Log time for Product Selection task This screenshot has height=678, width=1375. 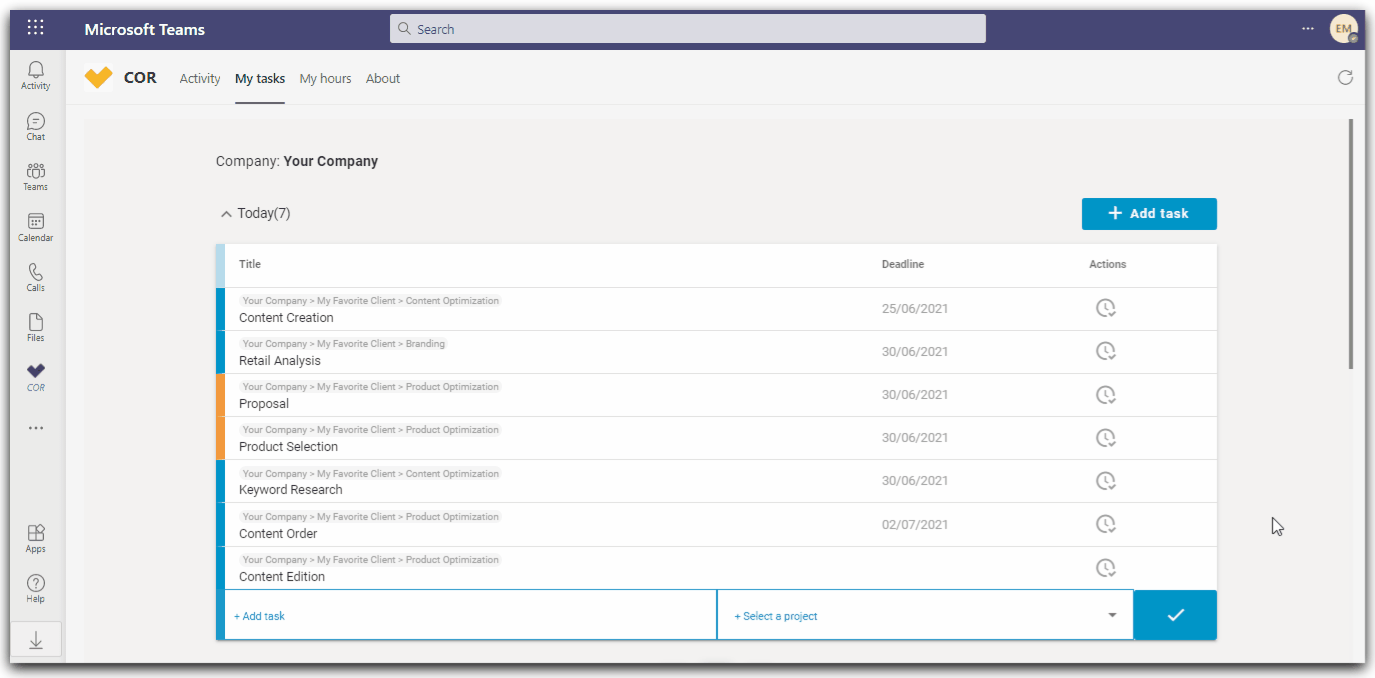(x=1105, y=437)
